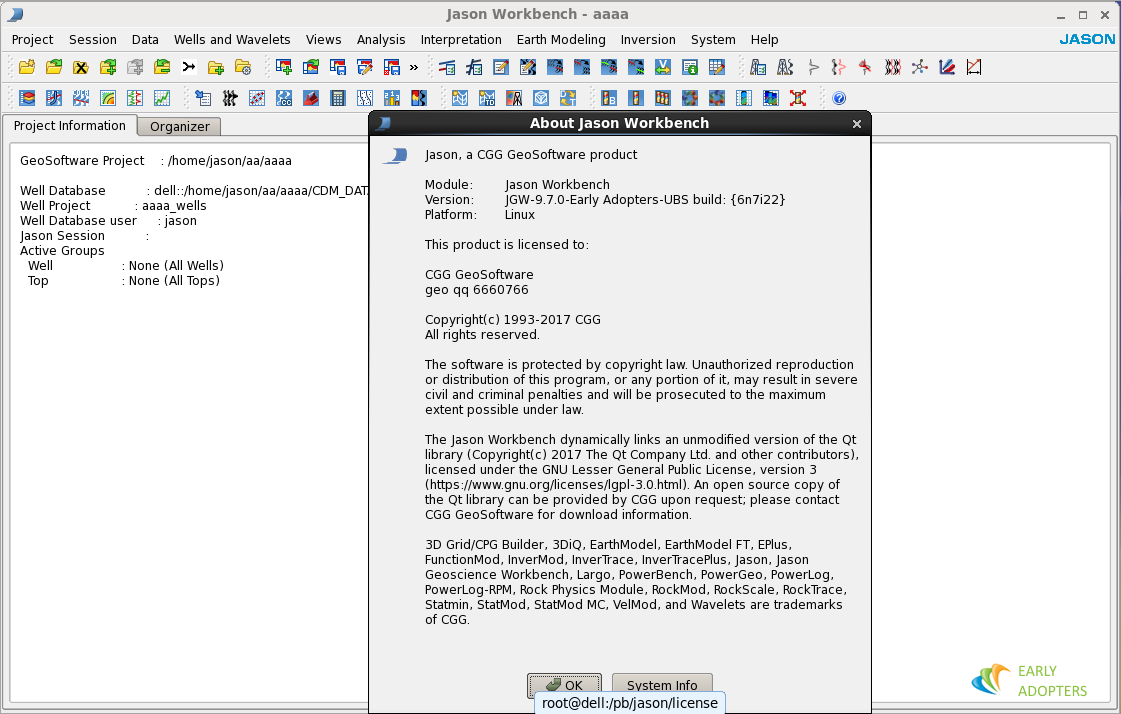This screenshot has width=1121, height=714.
Task: Click the D-T conversion arrows icon
Action: [x=568, y=98]
